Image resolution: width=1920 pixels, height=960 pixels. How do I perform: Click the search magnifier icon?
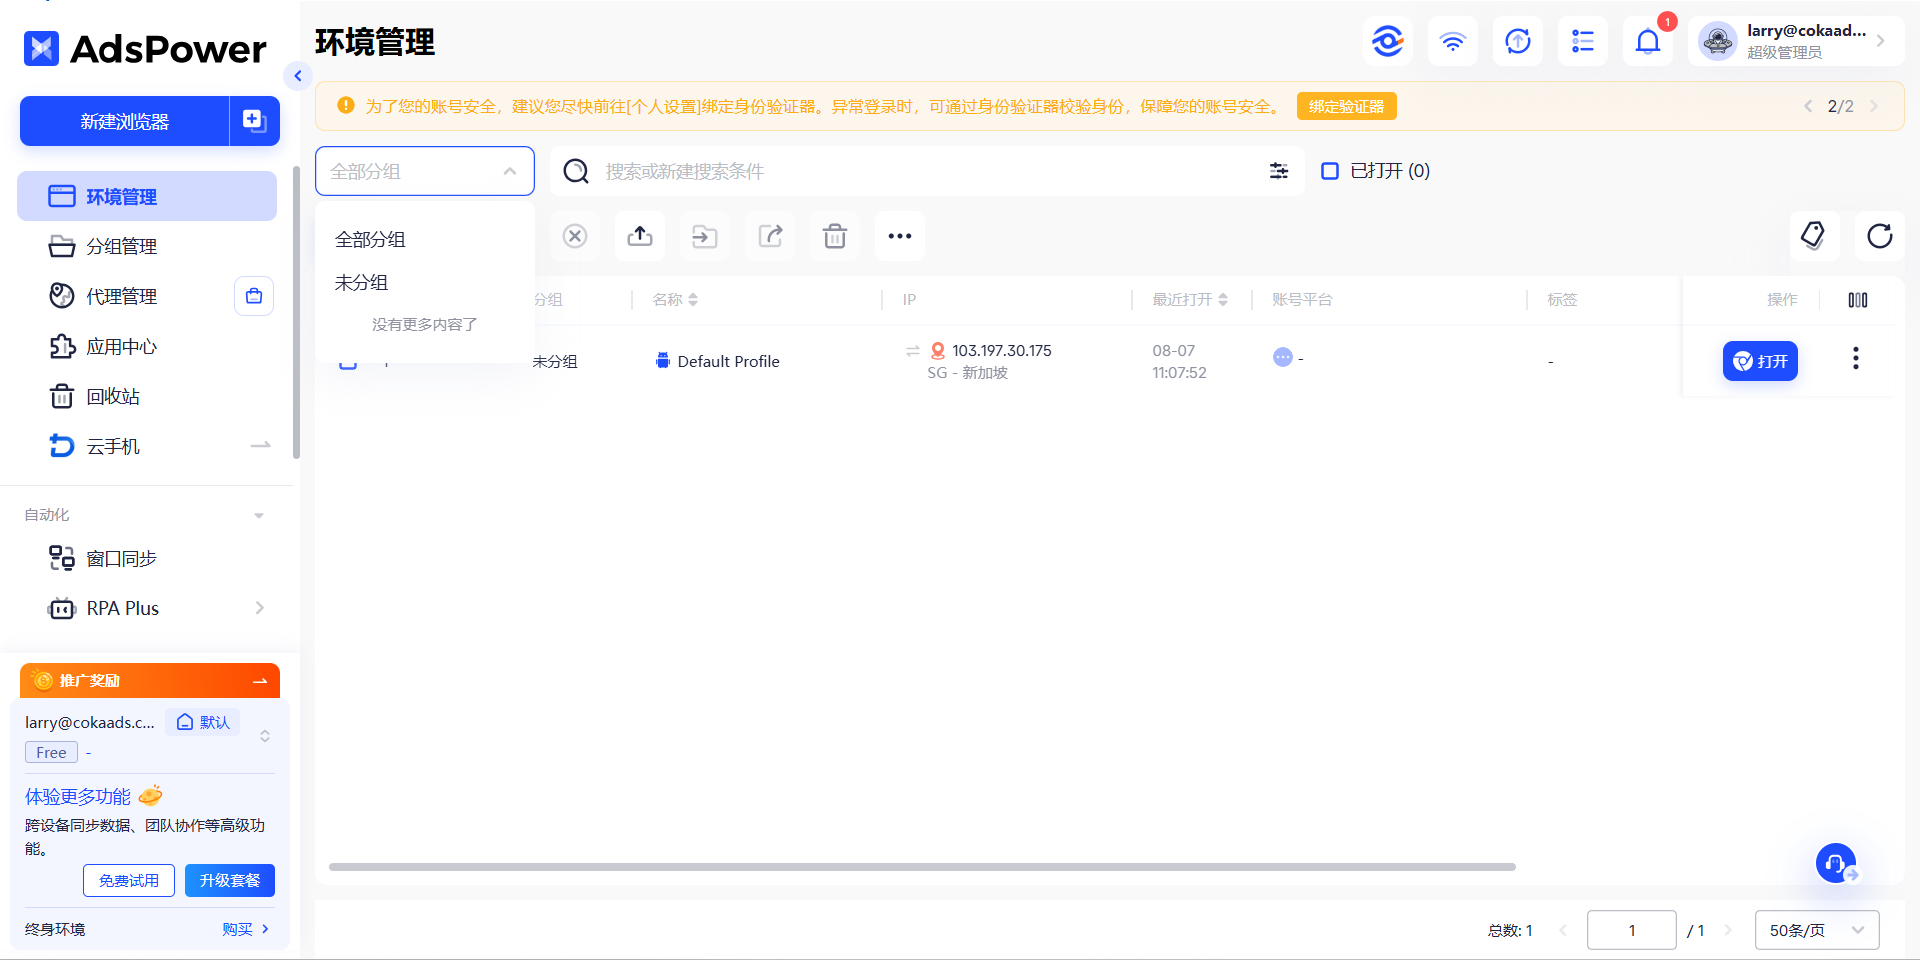click(576, 171)
